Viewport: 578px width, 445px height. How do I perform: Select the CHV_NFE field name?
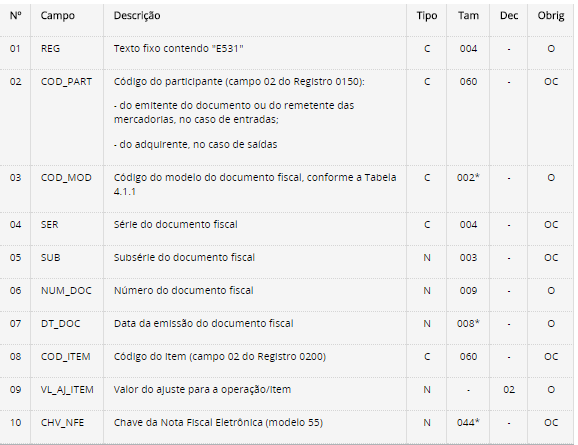pyautogui.click(x=62, y=423)
